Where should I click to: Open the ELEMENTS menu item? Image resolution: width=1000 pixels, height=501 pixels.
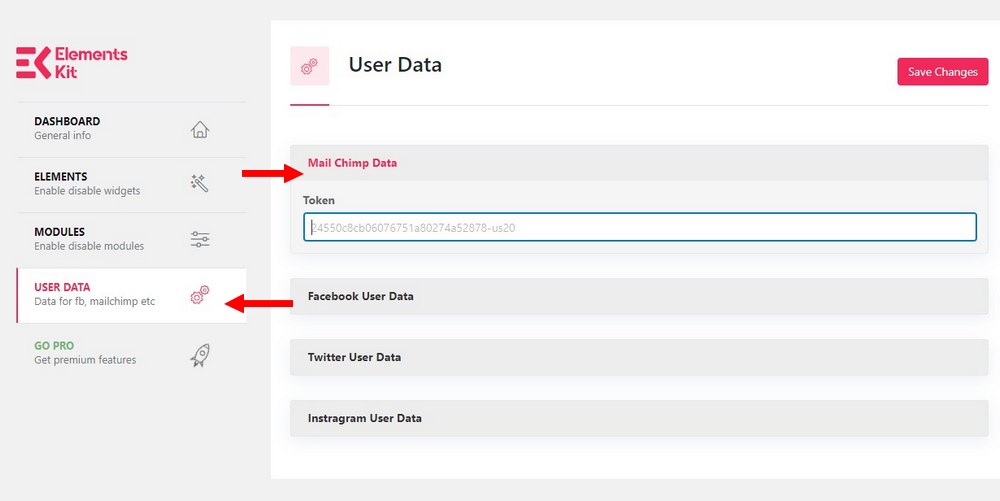(x=131, y=185)
